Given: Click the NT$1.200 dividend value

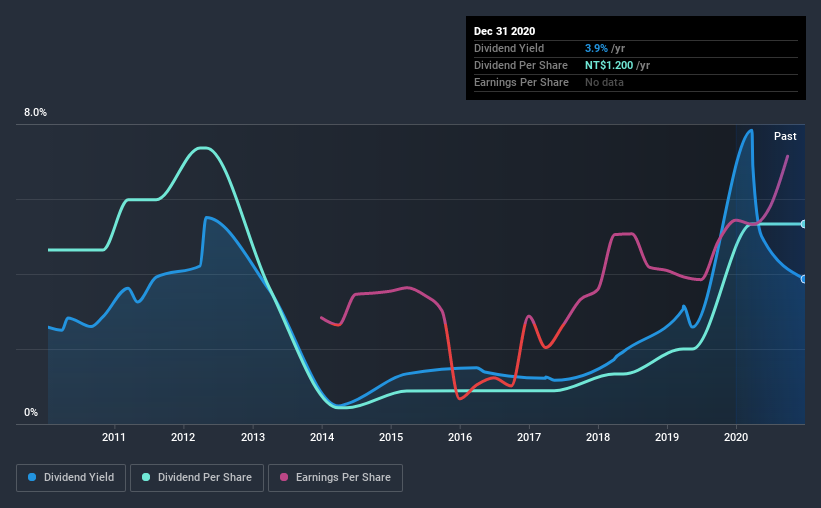Looking at the screenshot, I should [609, 65].
